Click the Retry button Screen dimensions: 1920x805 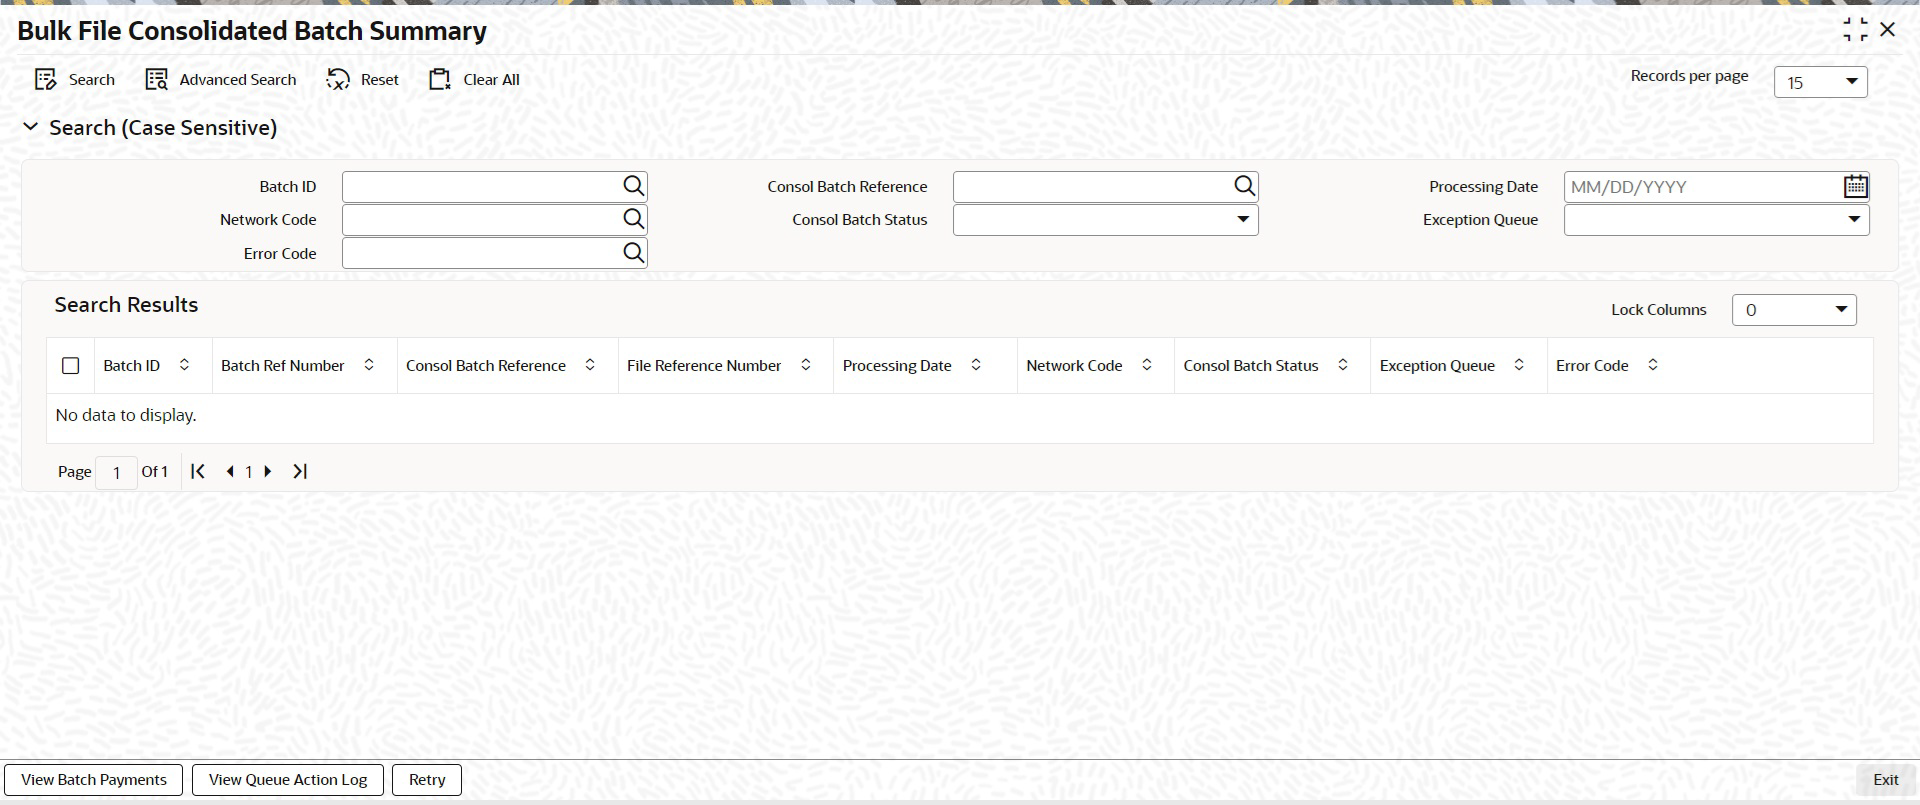coord(427,780)
